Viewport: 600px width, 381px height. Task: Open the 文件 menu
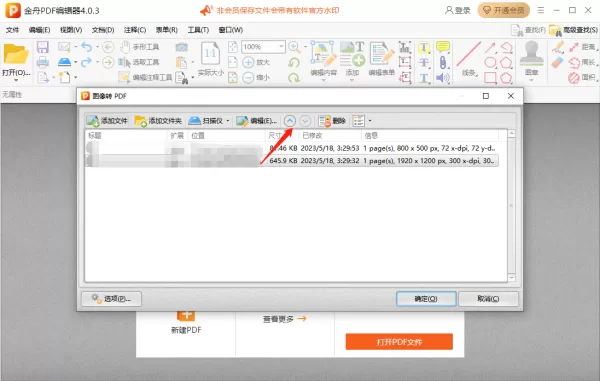click(12, 30)
